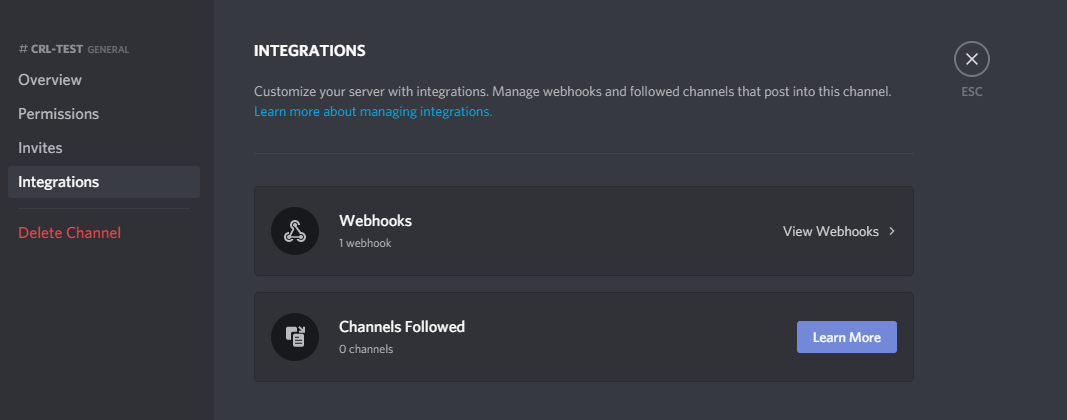Click the Webhooks title text
Viewport: 1067px width, 420px height.
click(x=375, y=221)
